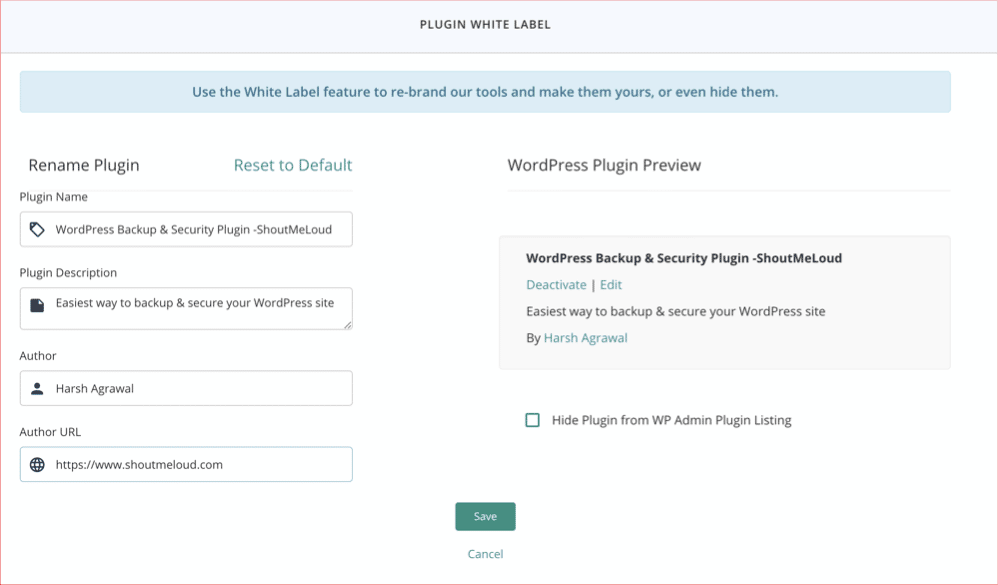
Task: Click 'Hide Plugin from WP Admin Plugin Listing' label
Action: [x=671, y=420]
